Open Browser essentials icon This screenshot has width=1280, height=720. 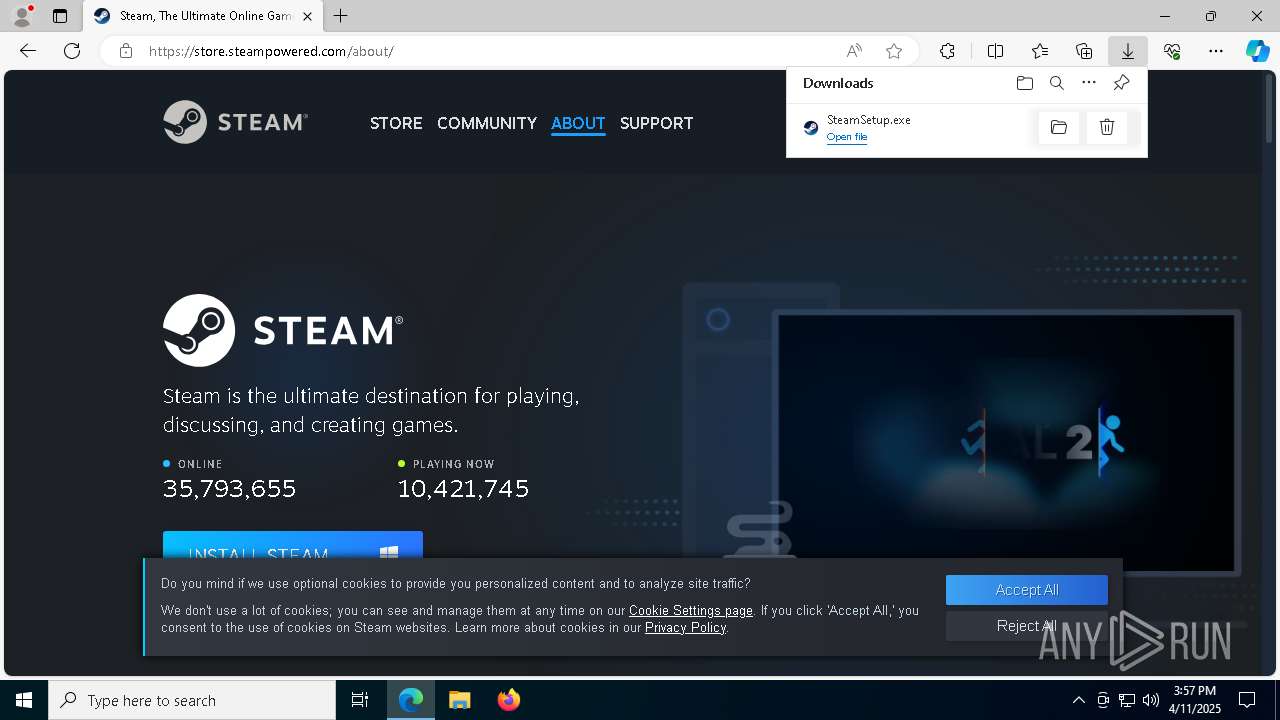tap(1172, 51)
